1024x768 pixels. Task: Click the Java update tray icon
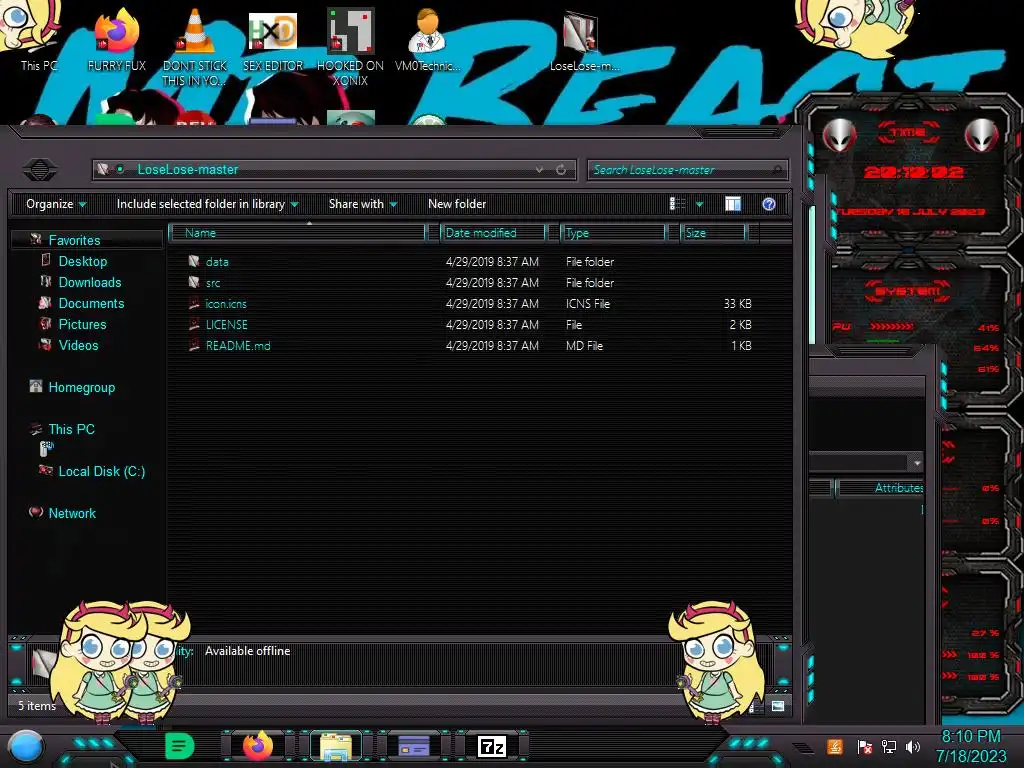[x=835, y=746]
